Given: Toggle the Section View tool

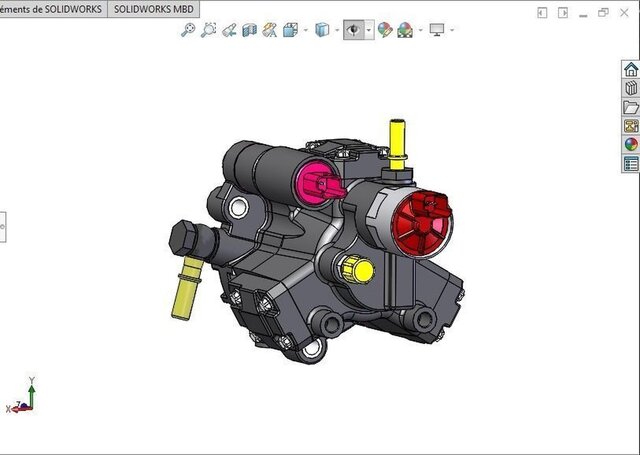Looking at the screenshot, I should tap(250, 30).
